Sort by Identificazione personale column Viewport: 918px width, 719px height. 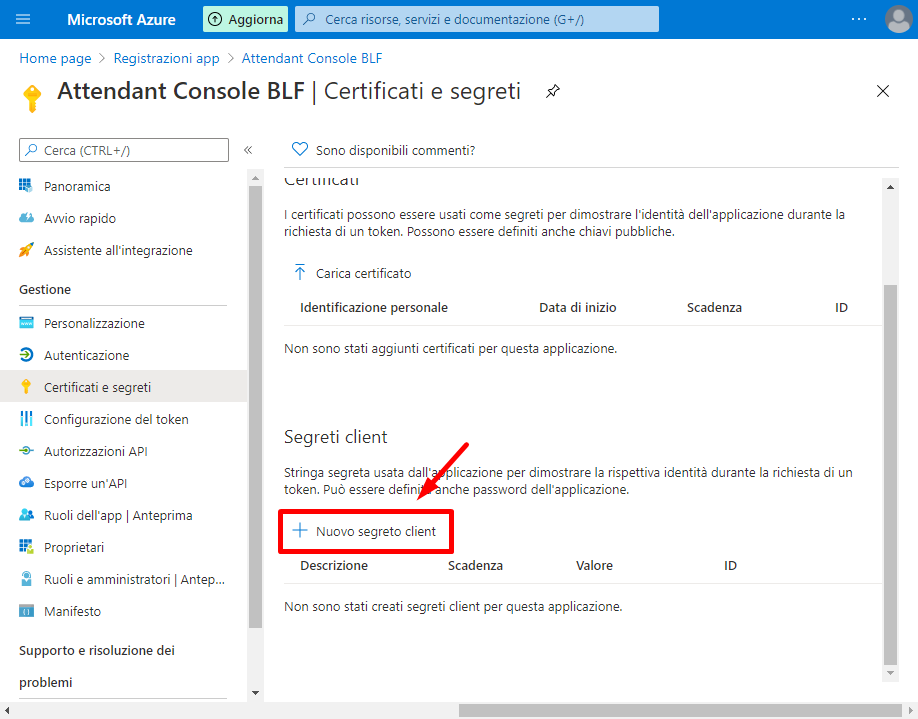point(374,307)
